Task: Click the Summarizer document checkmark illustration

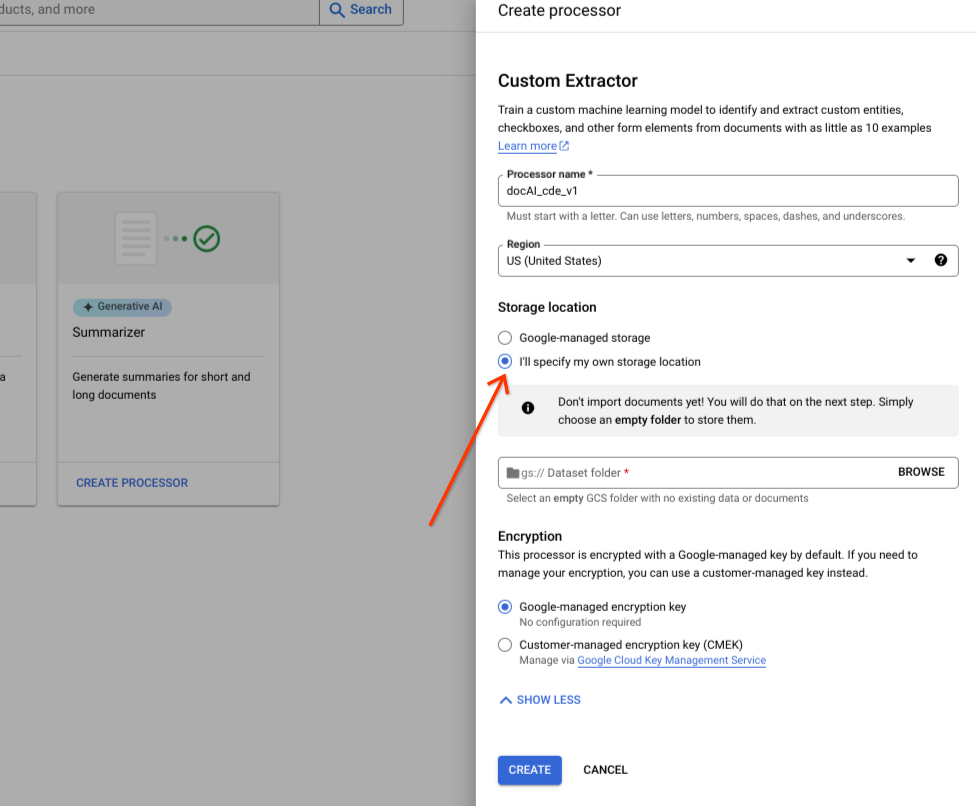Action: pyautogui.click(x=167, y=238)
